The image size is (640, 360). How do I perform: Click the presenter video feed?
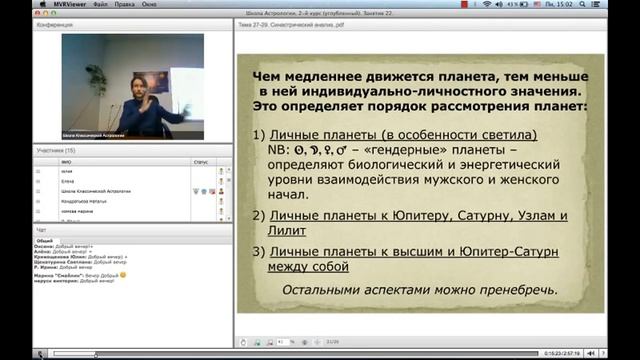click(133, 87)
